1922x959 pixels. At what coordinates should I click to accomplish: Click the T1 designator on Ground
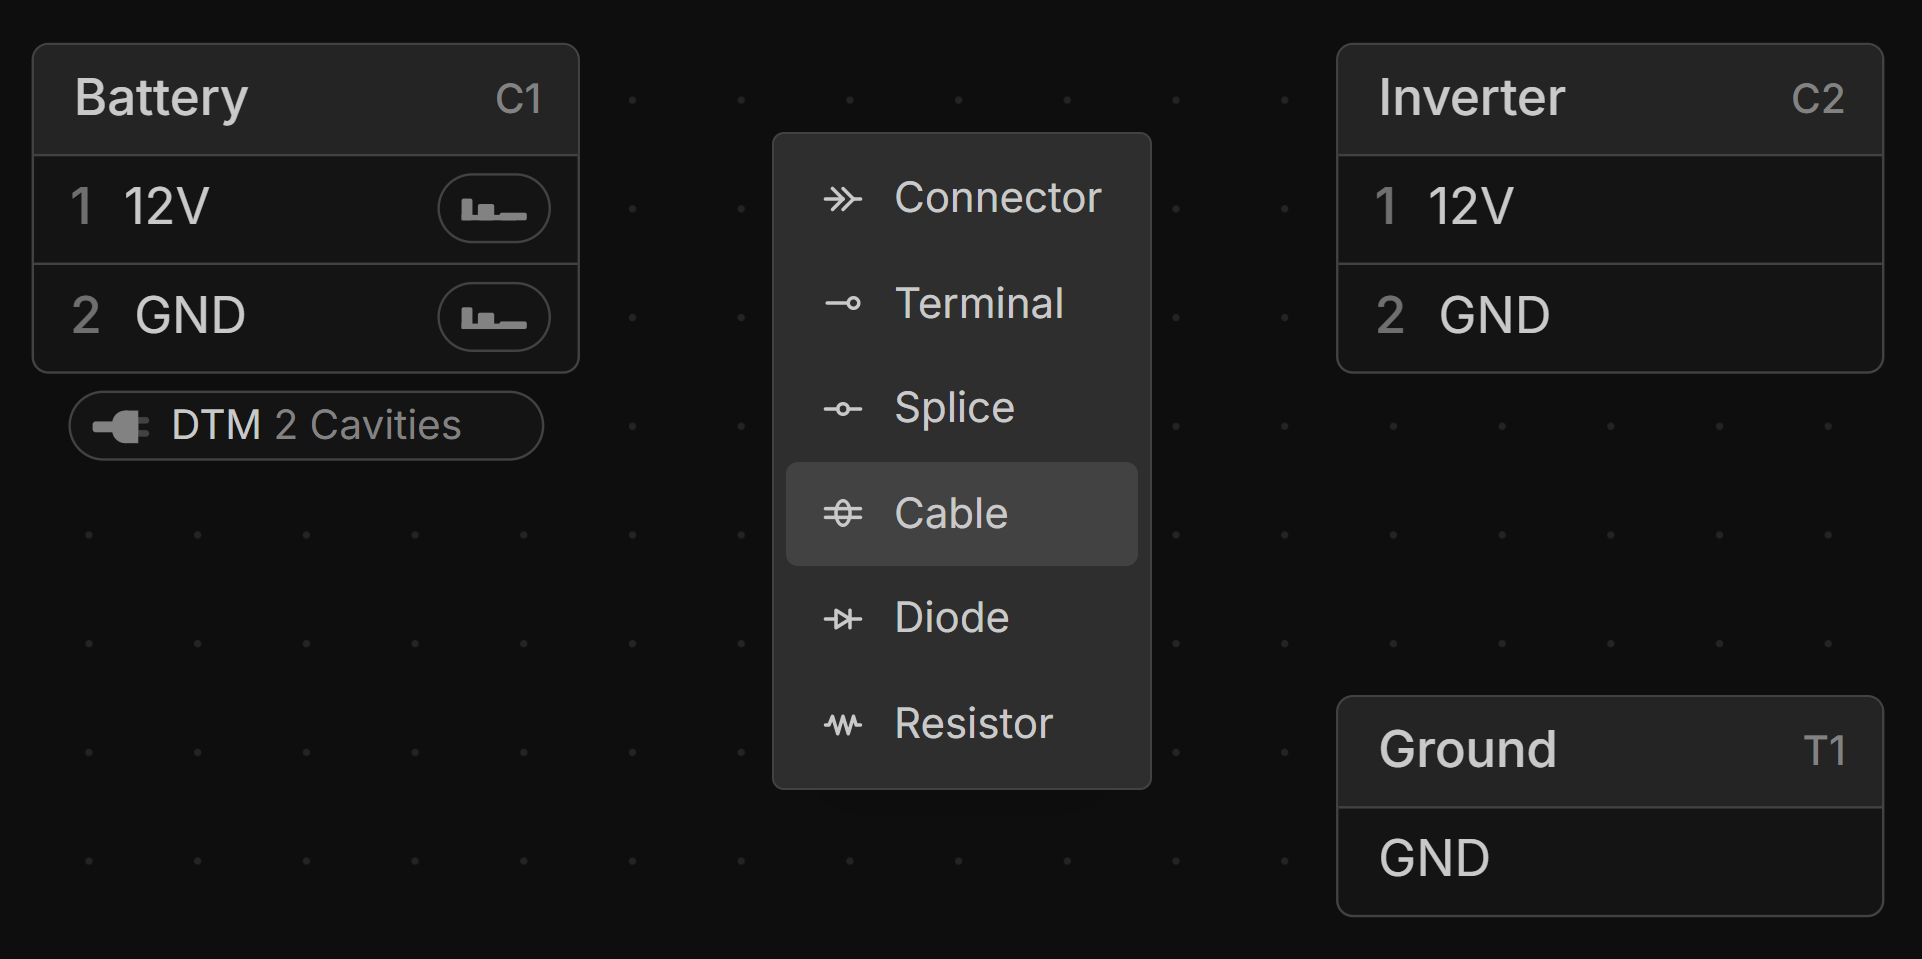click(1824, 751)
